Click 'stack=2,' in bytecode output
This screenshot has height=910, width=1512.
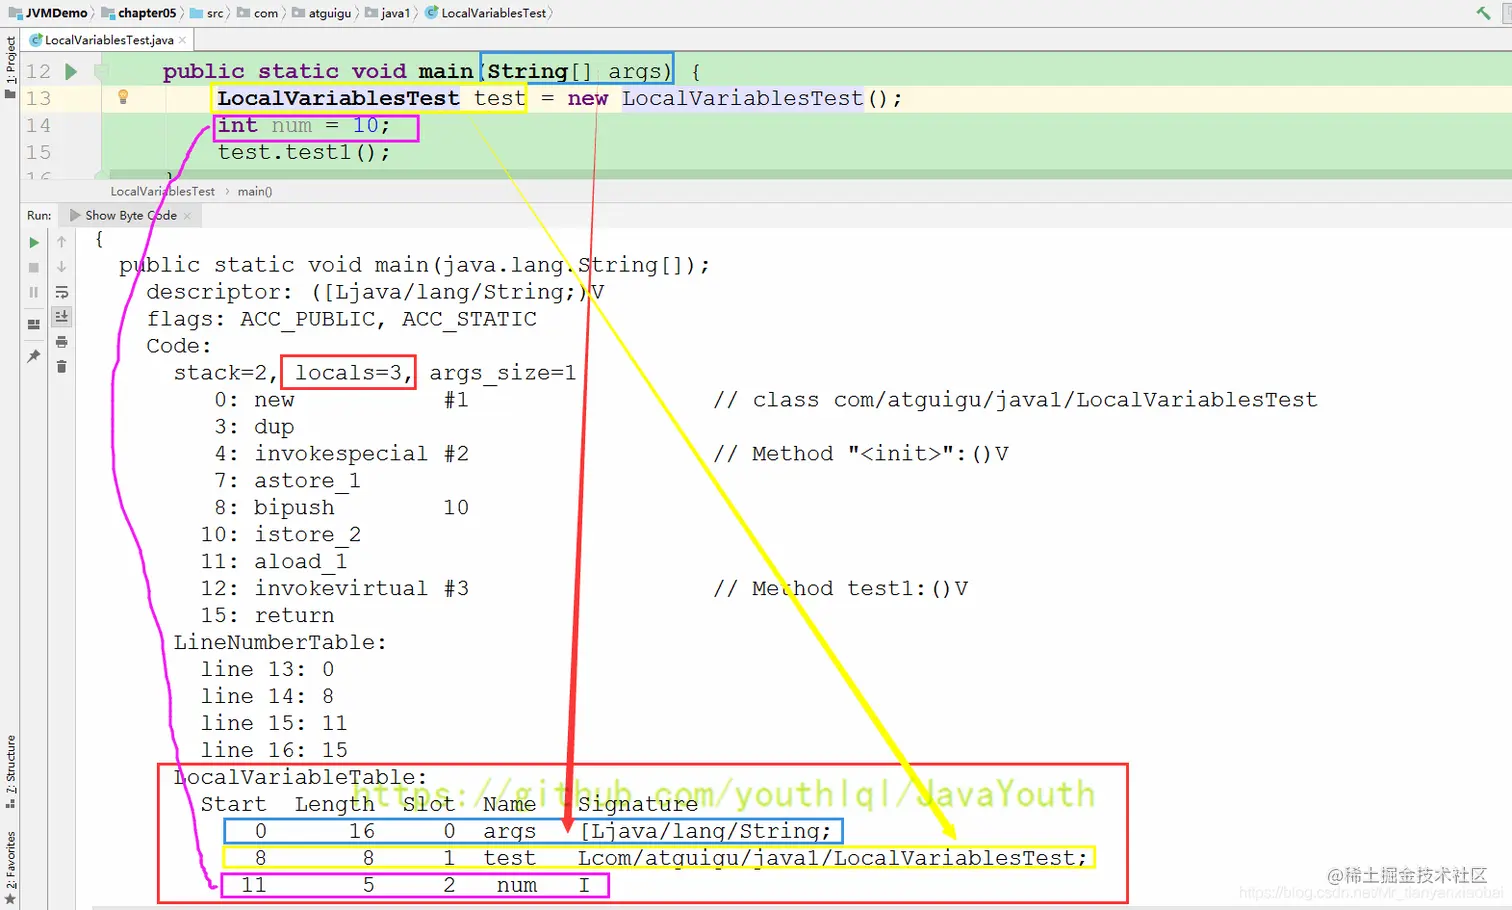(x=225, y=373)
